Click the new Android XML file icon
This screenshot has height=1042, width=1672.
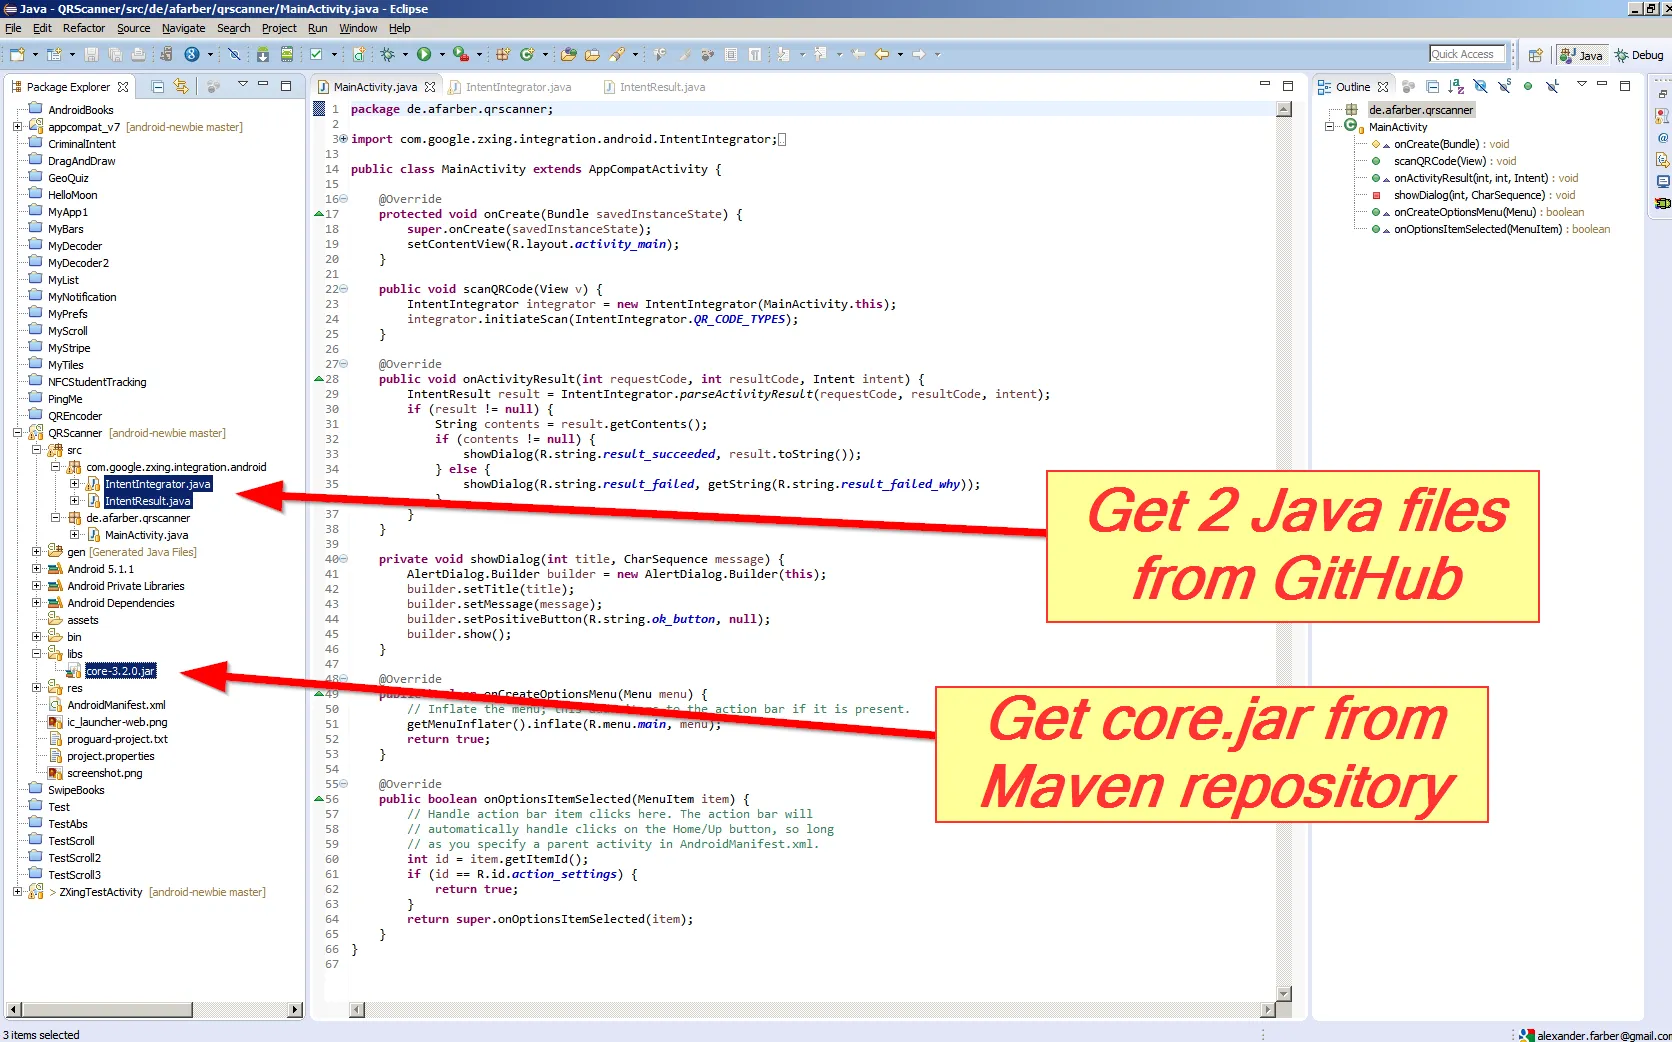point(358,54)
